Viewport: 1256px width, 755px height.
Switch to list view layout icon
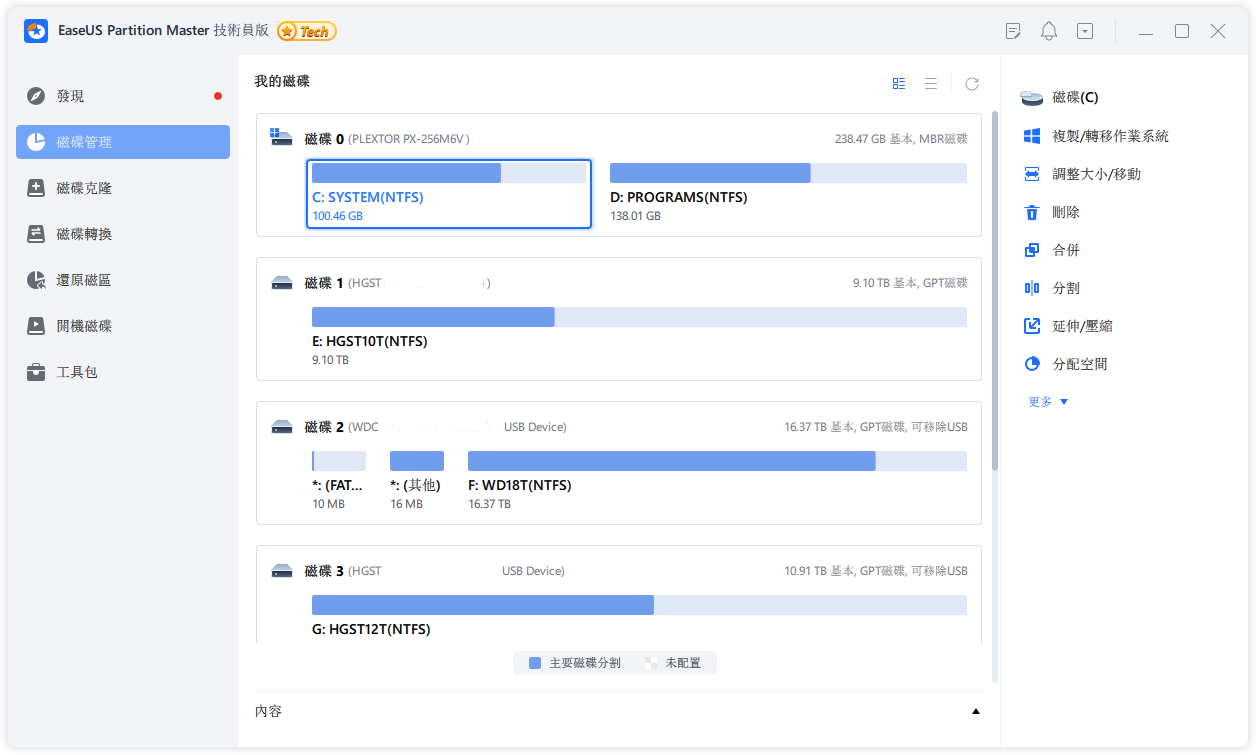931,84
